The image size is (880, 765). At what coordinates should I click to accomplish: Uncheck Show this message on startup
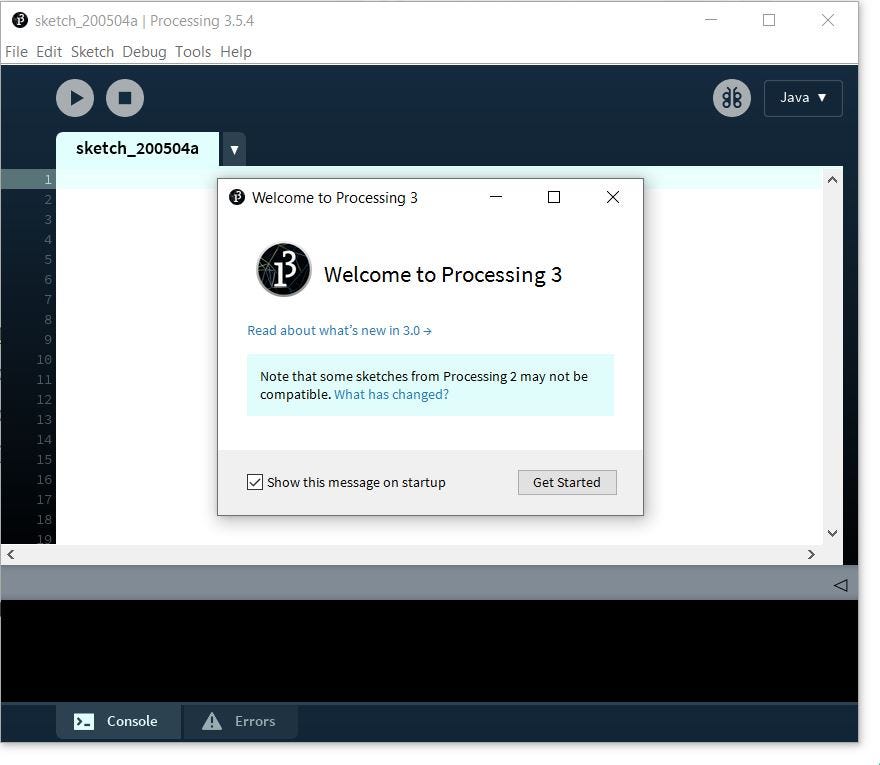click(255, 482)
